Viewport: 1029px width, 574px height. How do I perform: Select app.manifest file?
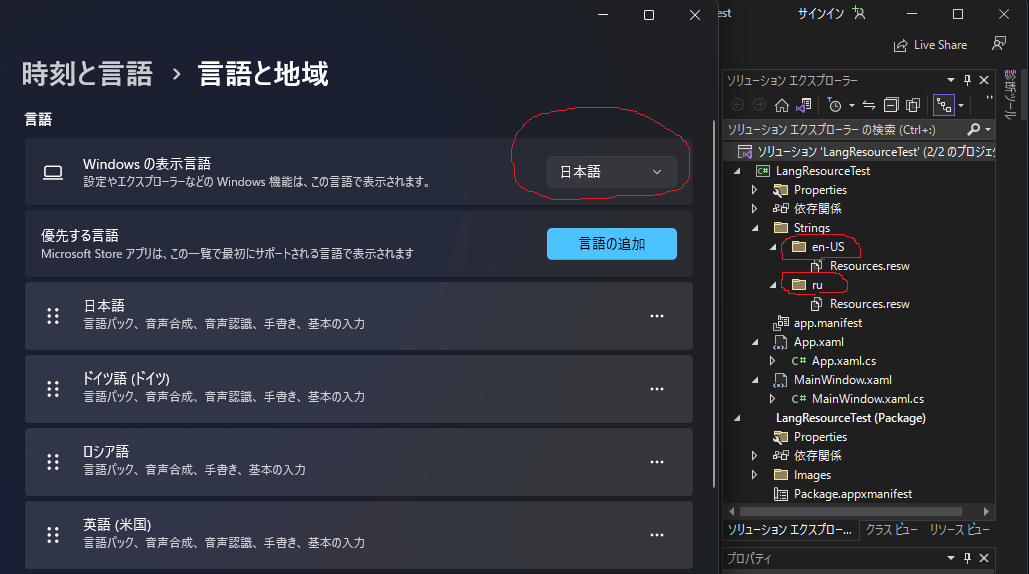[828, 323]
